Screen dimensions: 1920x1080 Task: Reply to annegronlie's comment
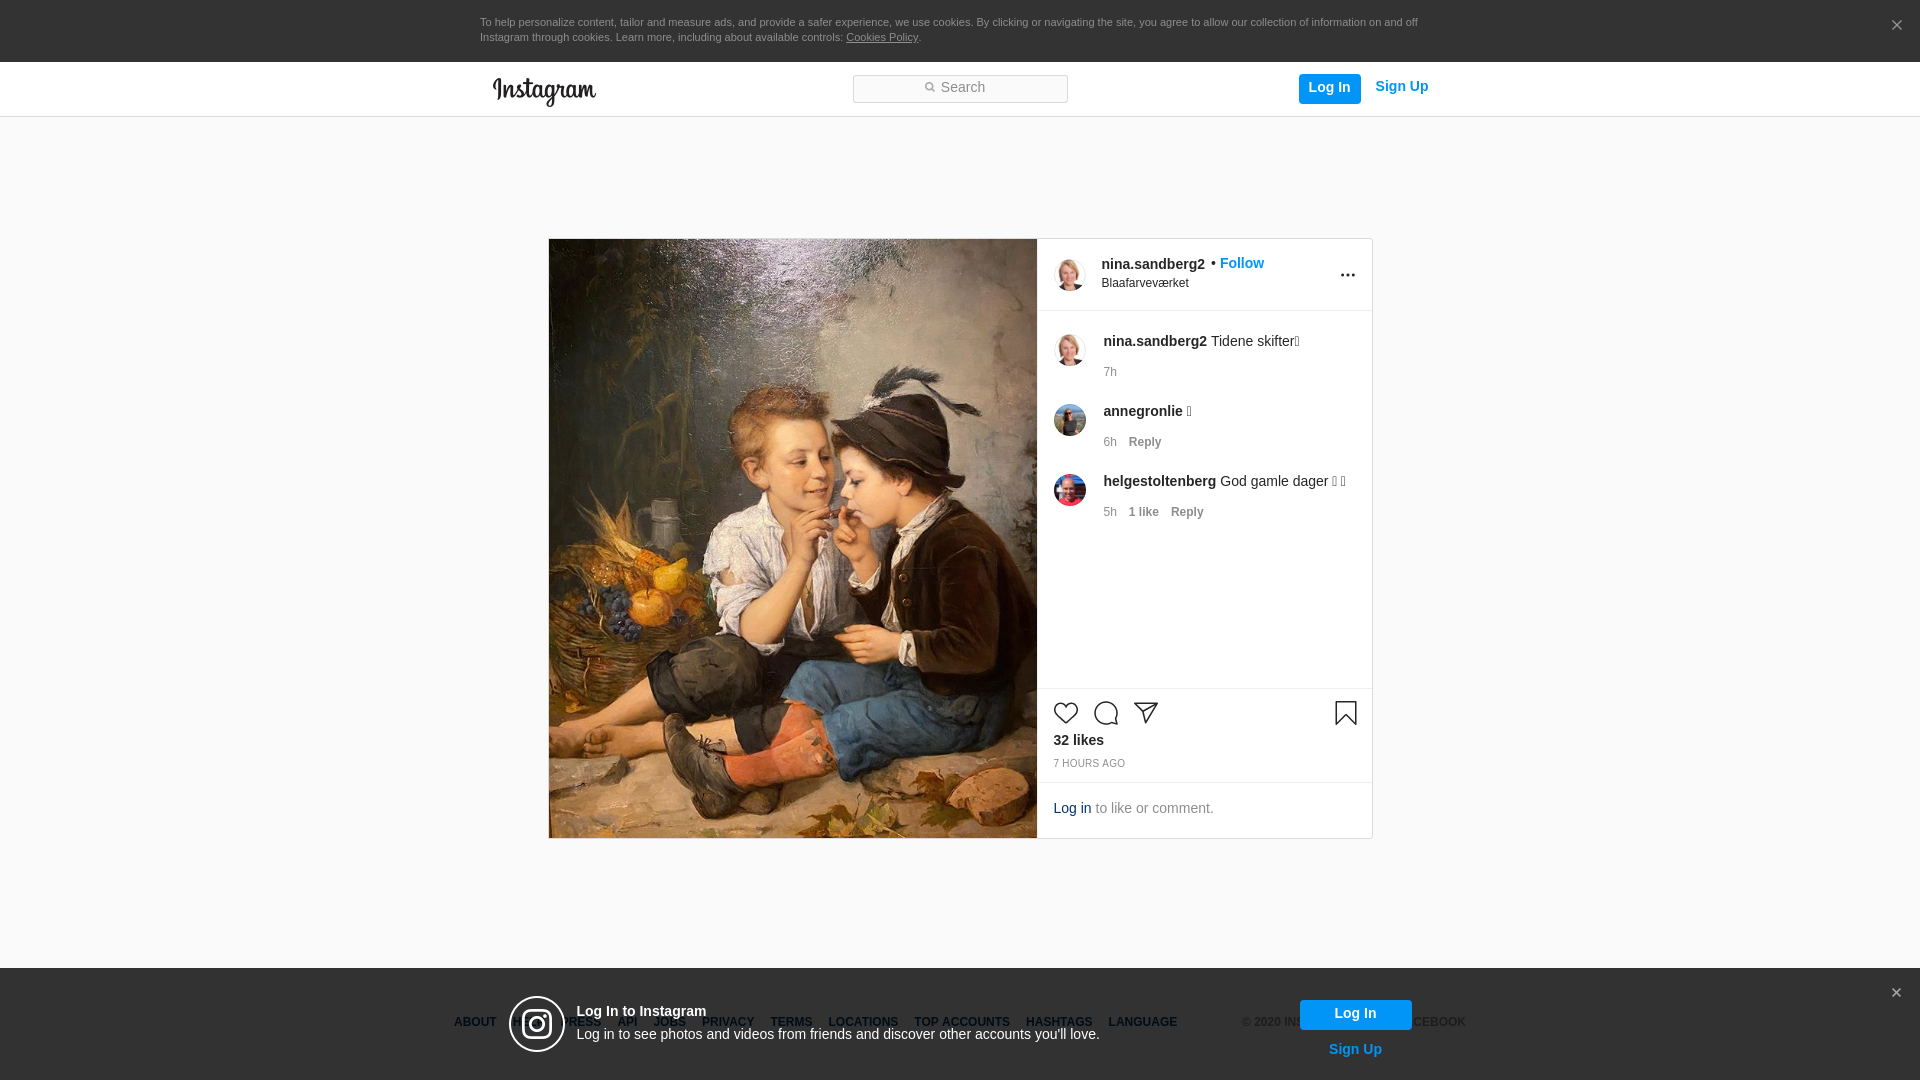[1145, 442]
